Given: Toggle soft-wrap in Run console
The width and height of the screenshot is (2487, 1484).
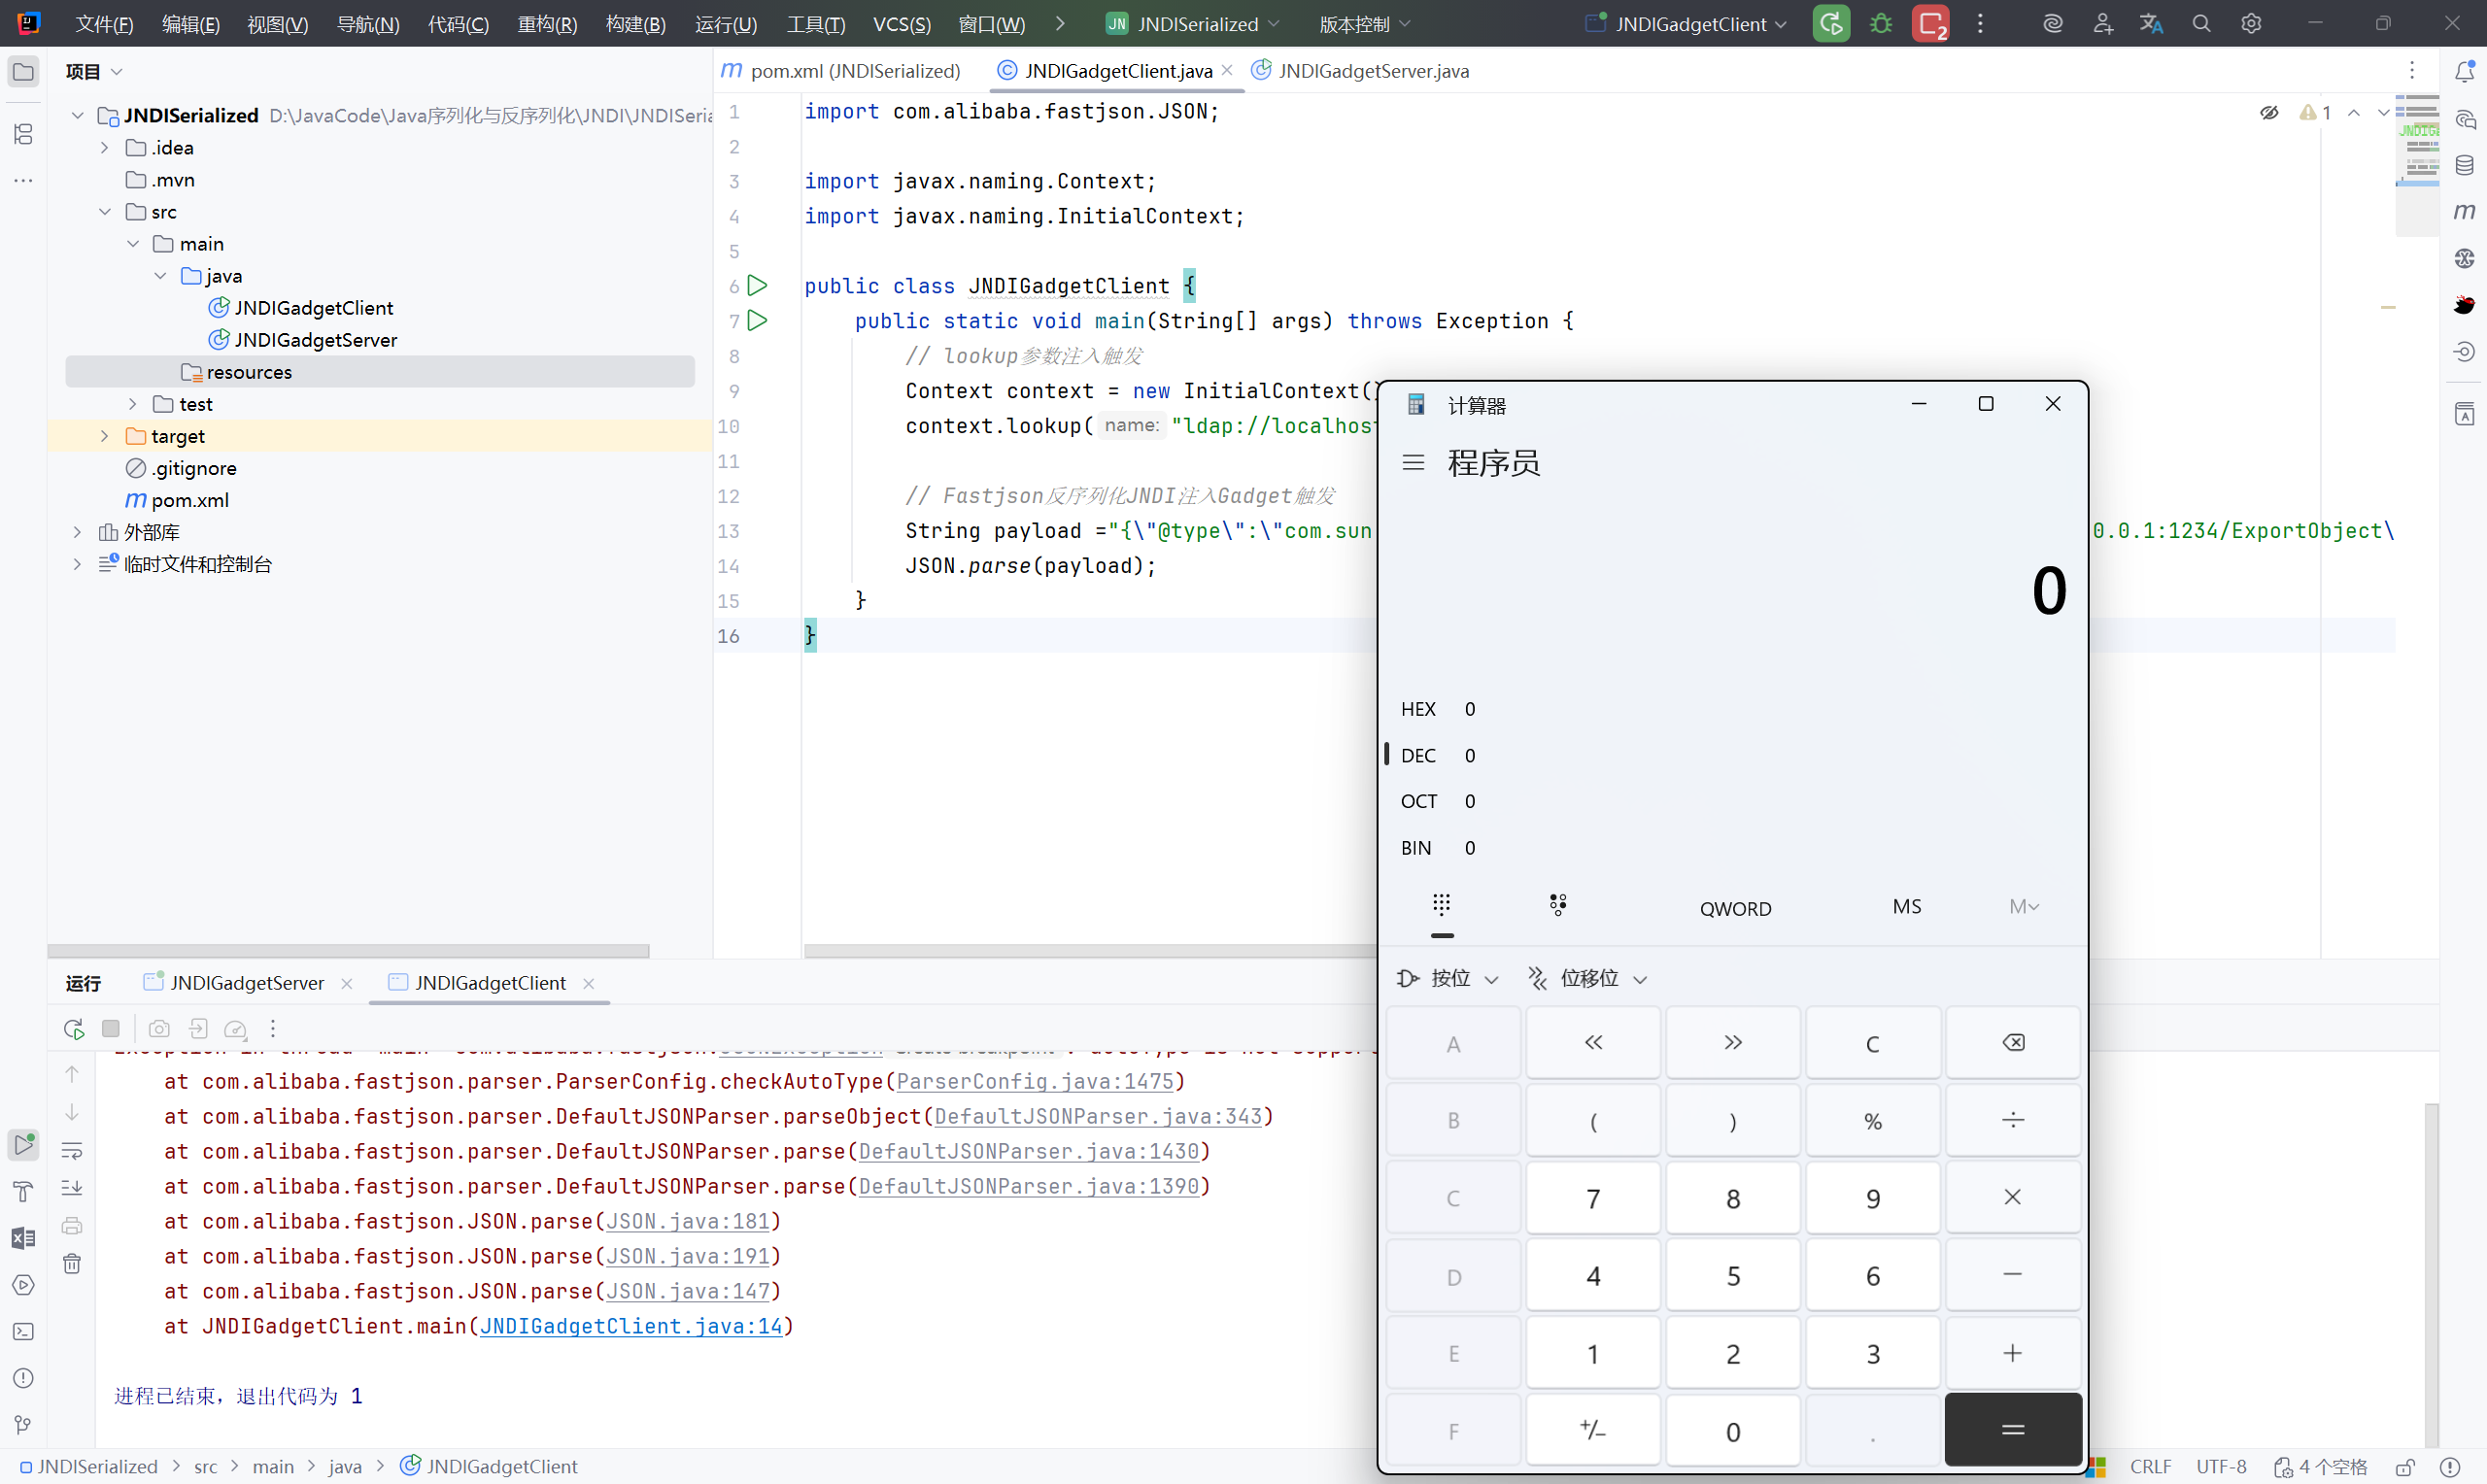Looking at the screenshot, I should [72, 1151].
